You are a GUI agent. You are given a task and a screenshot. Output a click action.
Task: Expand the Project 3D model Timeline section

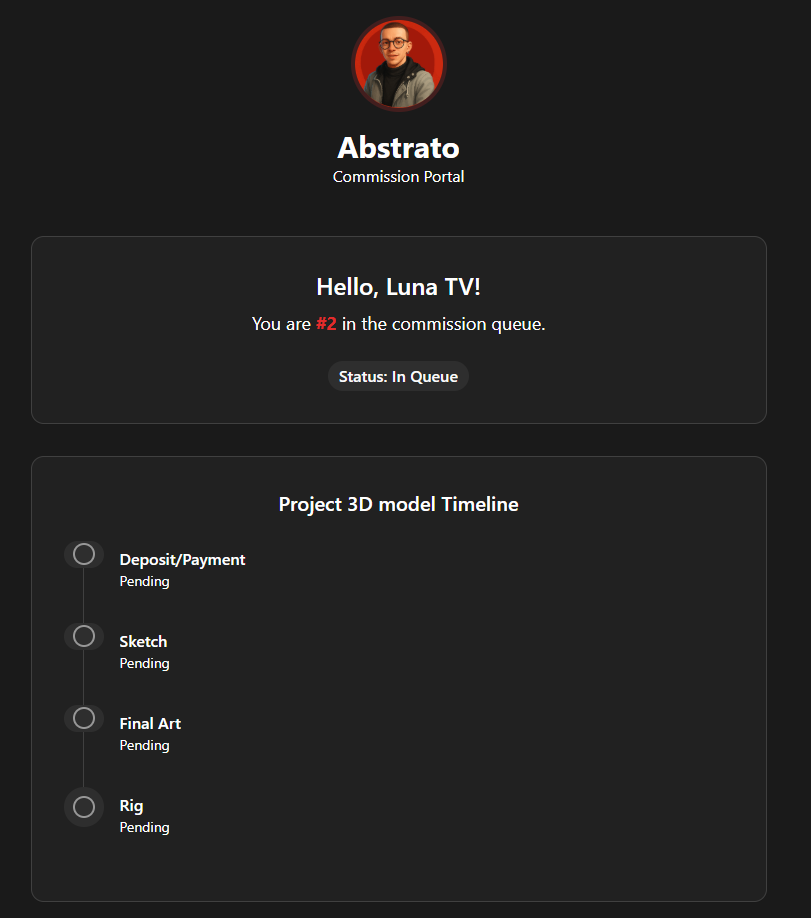point(398,504)
